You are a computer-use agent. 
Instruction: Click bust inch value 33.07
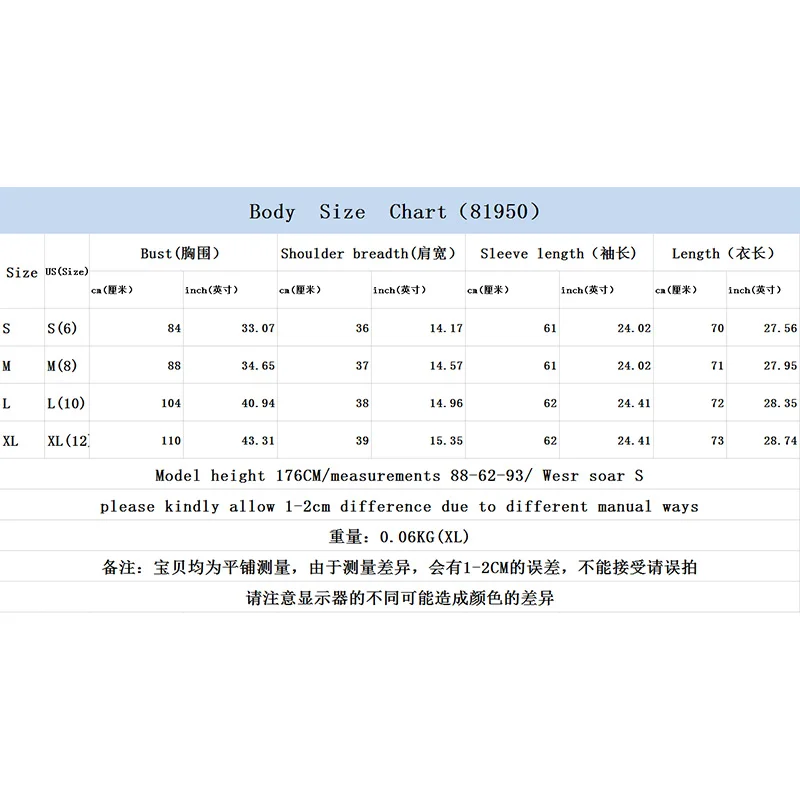coord(258,328)
